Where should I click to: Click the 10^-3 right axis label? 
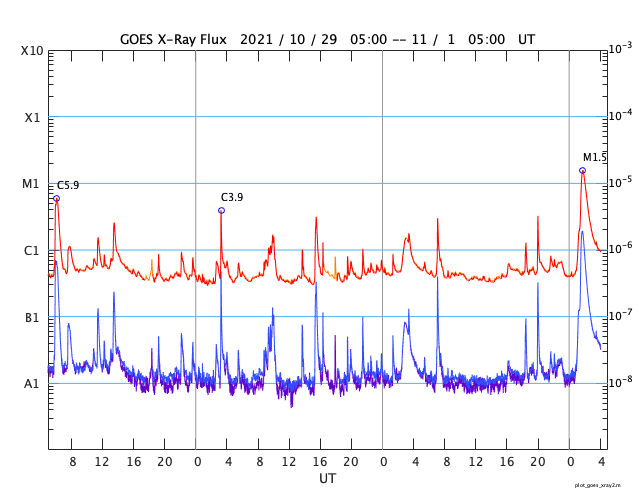(x=620, y=49)
